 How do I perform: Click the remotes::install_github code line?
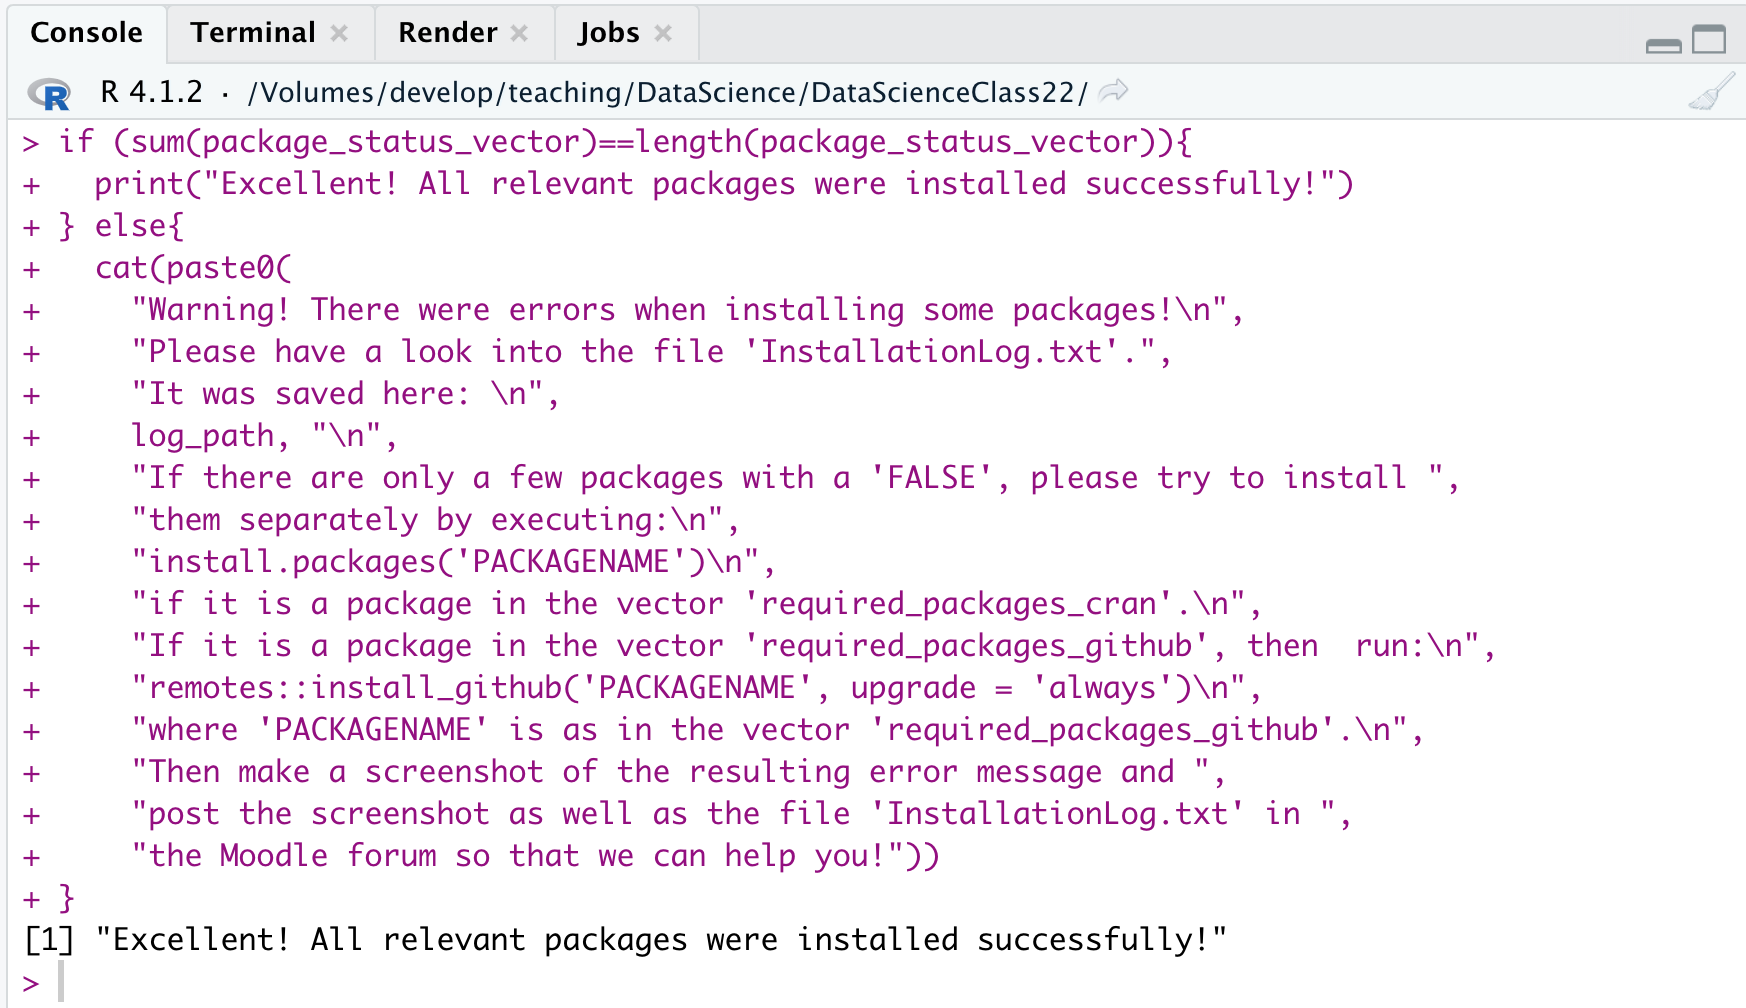(696, 688)
